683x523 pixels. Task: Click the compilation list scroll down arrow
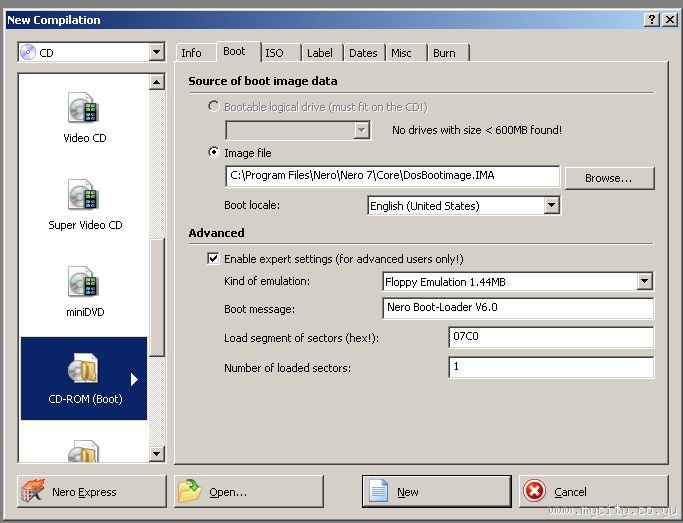156,454
